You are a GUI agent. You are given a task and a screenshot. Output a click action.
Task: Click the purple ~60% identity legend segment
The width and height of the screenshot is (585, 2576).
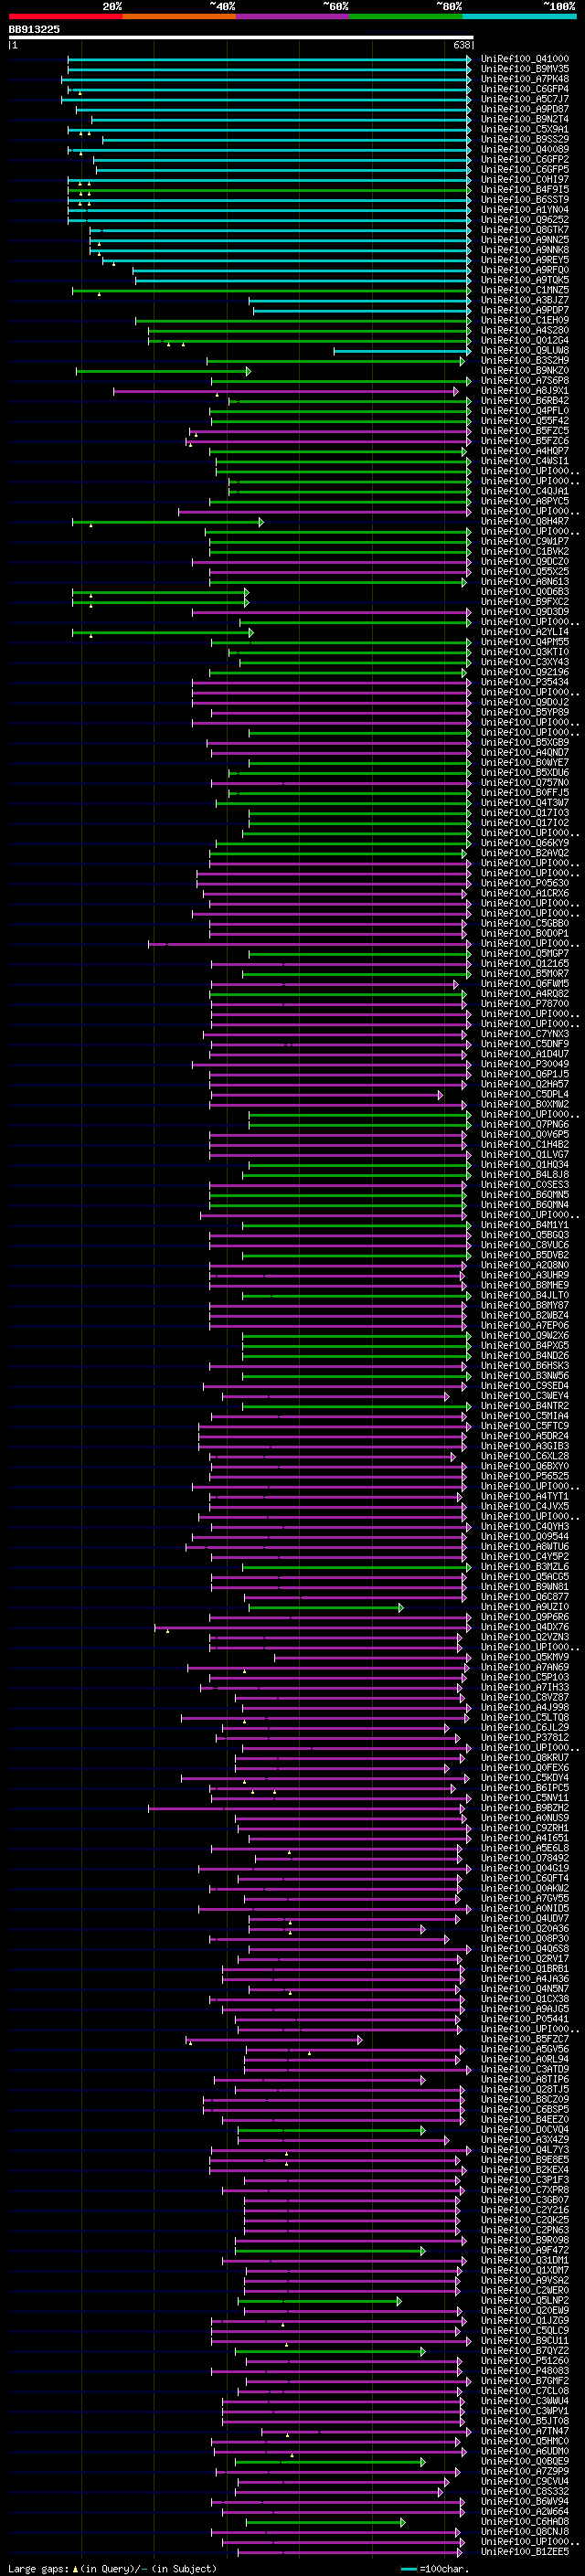point(292,17)
